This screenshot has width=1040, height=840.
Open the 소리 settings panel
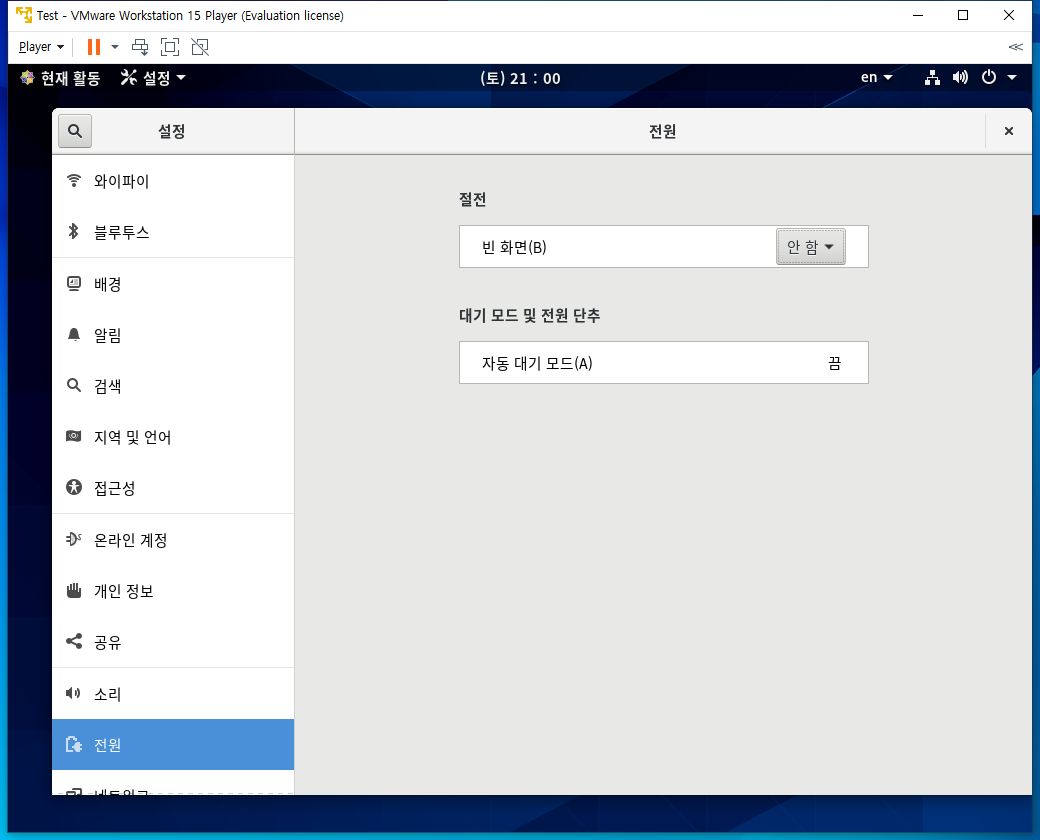click(173, 694)
